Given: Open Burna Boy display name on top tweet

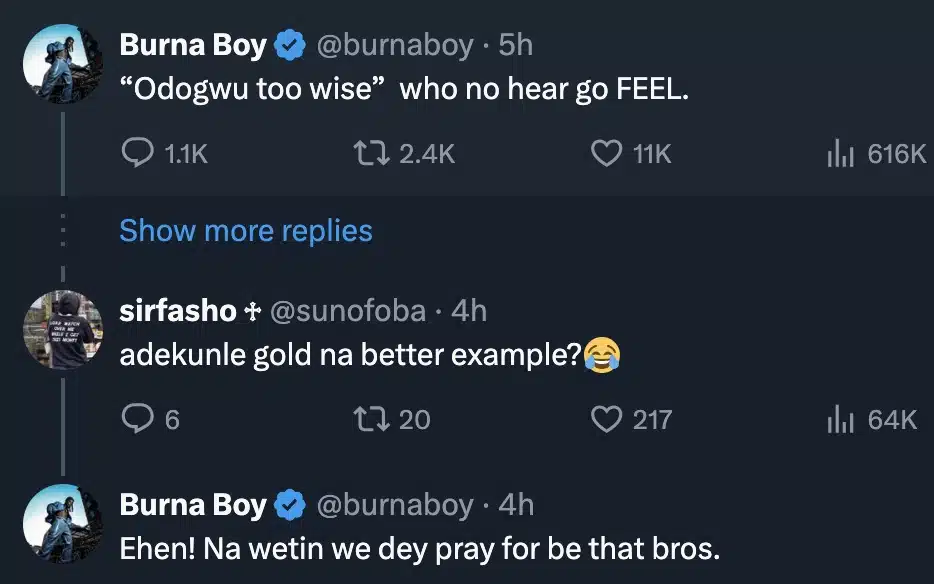Looking at the screenshot, I should pyautogui.click(x=193, y=45).
